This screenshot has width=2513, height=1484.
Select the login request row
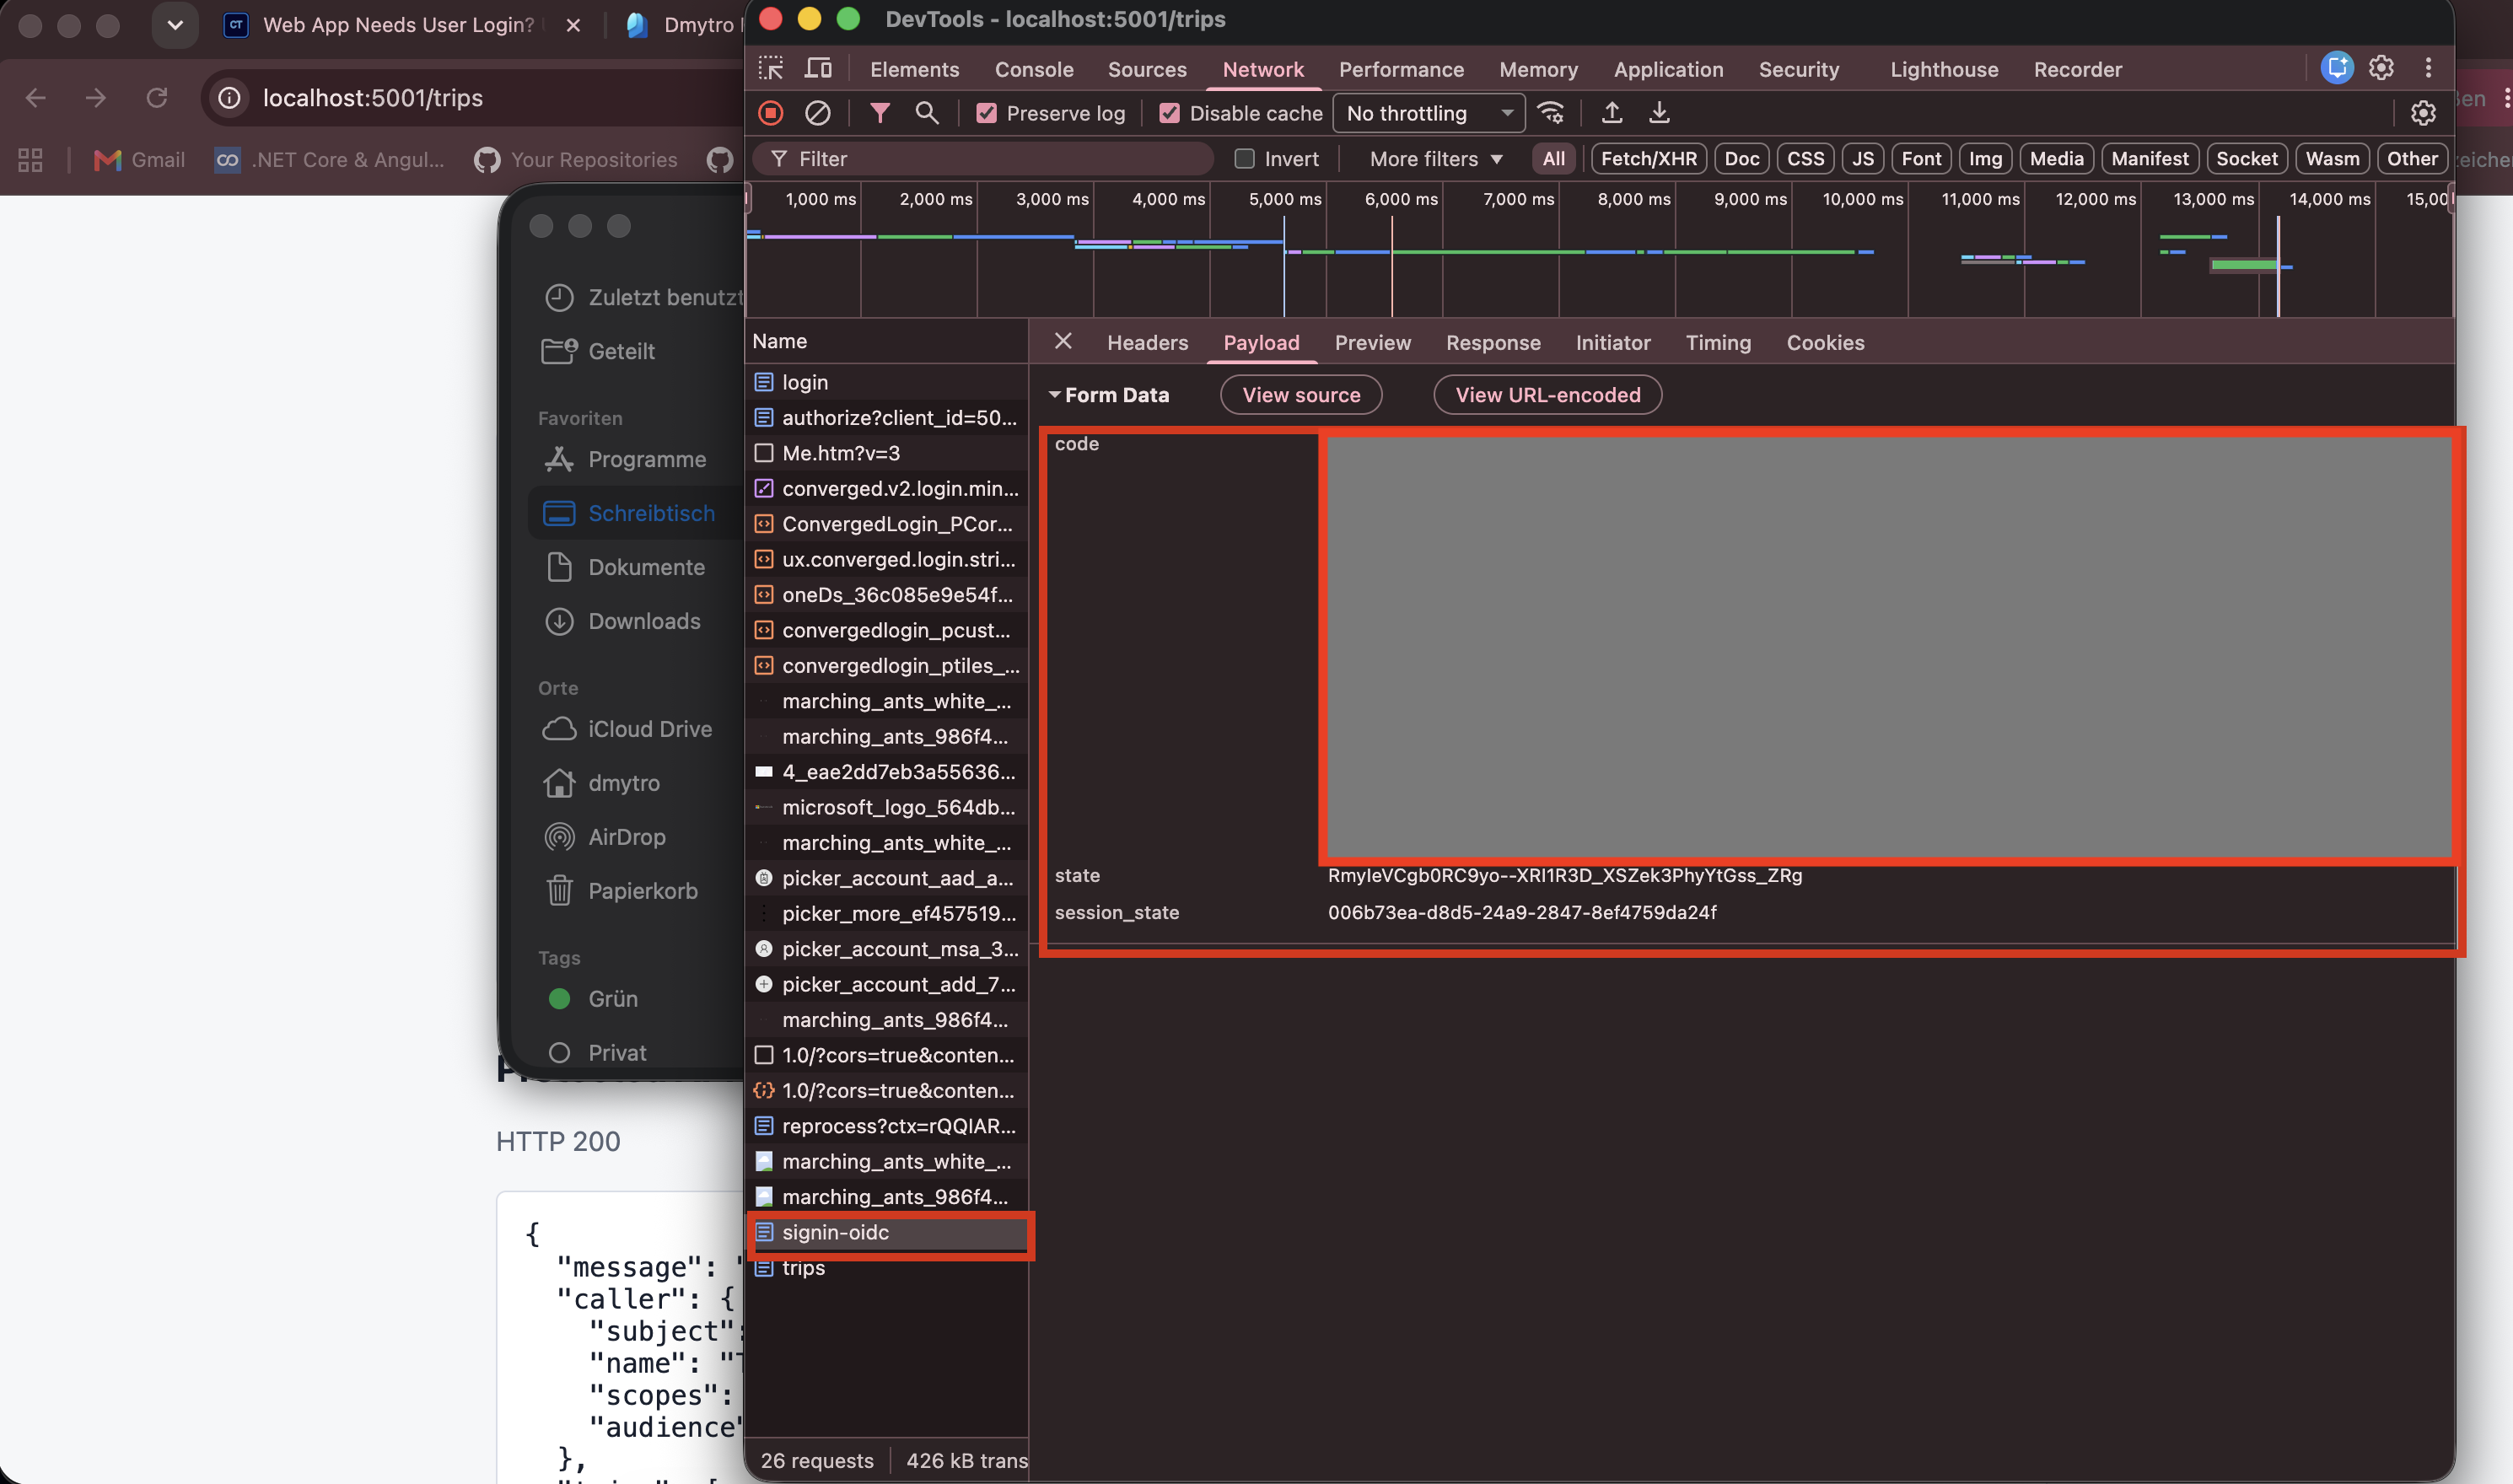tap(886, 382)
